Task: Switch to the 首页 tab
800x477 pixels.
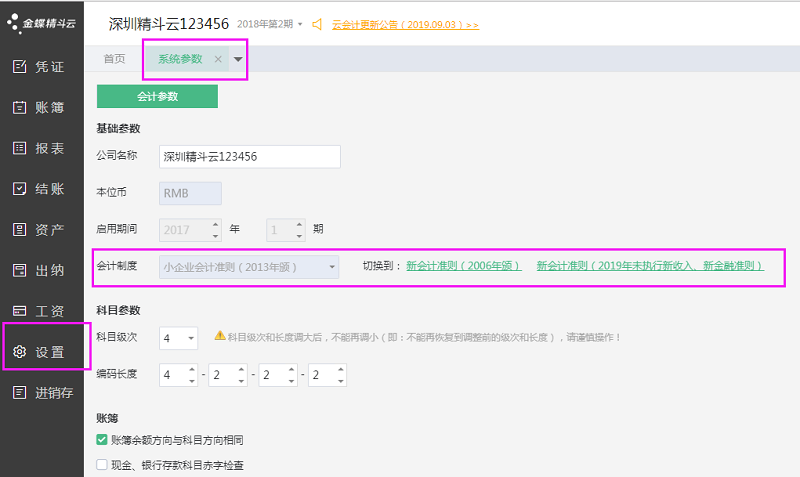Action: (x=114, y=59)
